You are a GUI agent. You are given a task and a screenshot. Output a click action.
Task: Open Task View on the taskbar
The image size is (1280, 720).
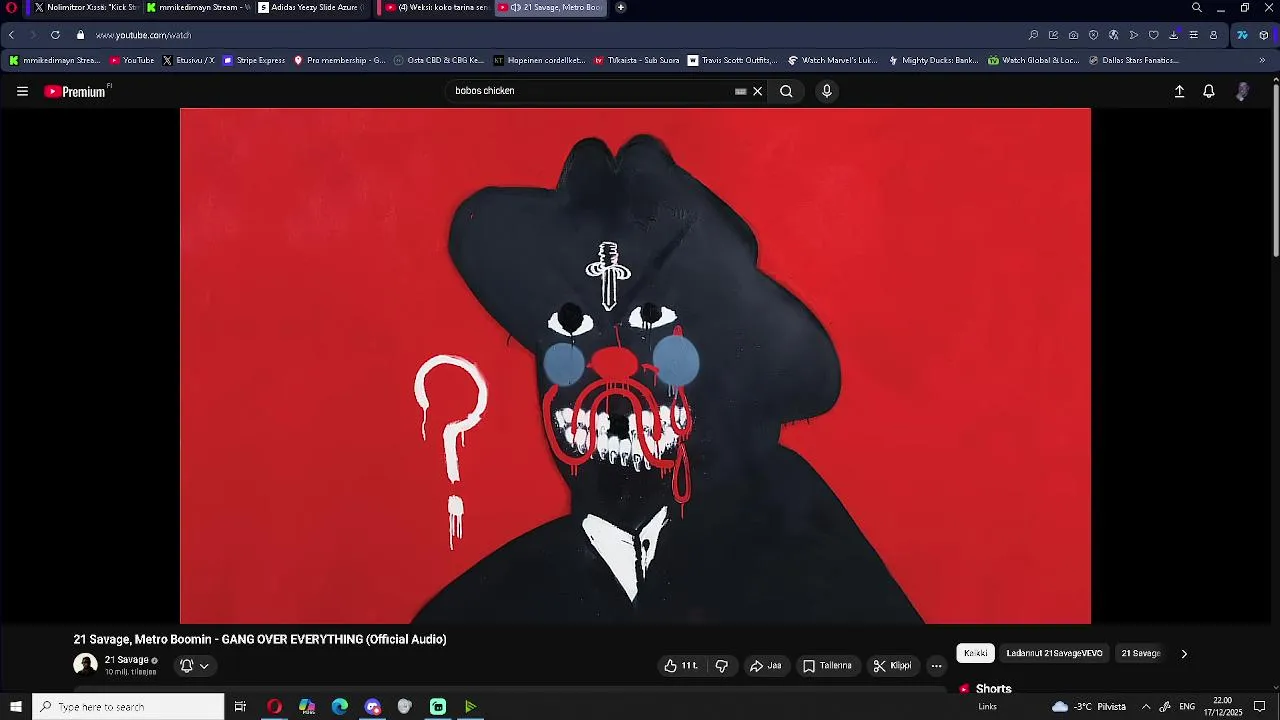click(240, 707)
